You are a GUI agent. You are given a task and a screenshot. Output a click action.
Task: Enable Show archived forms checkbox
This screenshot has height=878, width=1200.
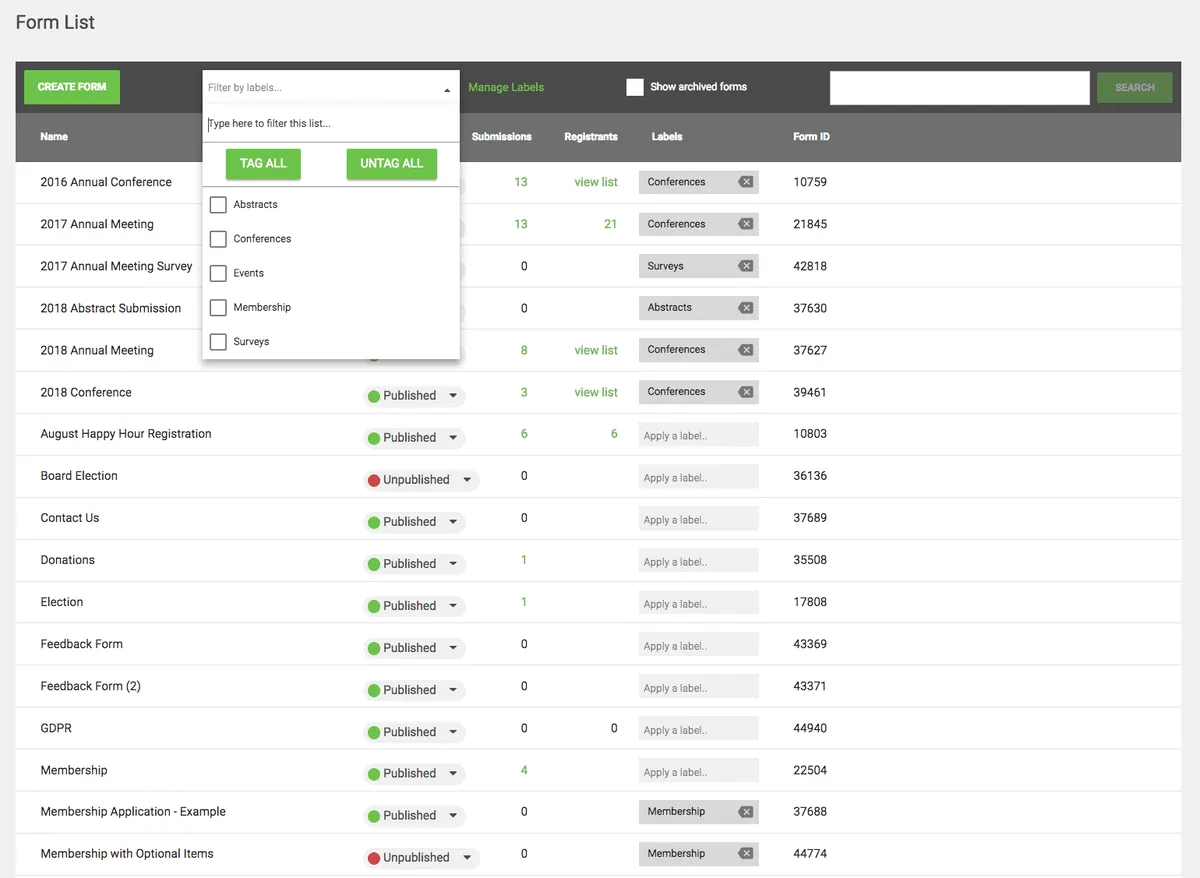click(635, 87)
